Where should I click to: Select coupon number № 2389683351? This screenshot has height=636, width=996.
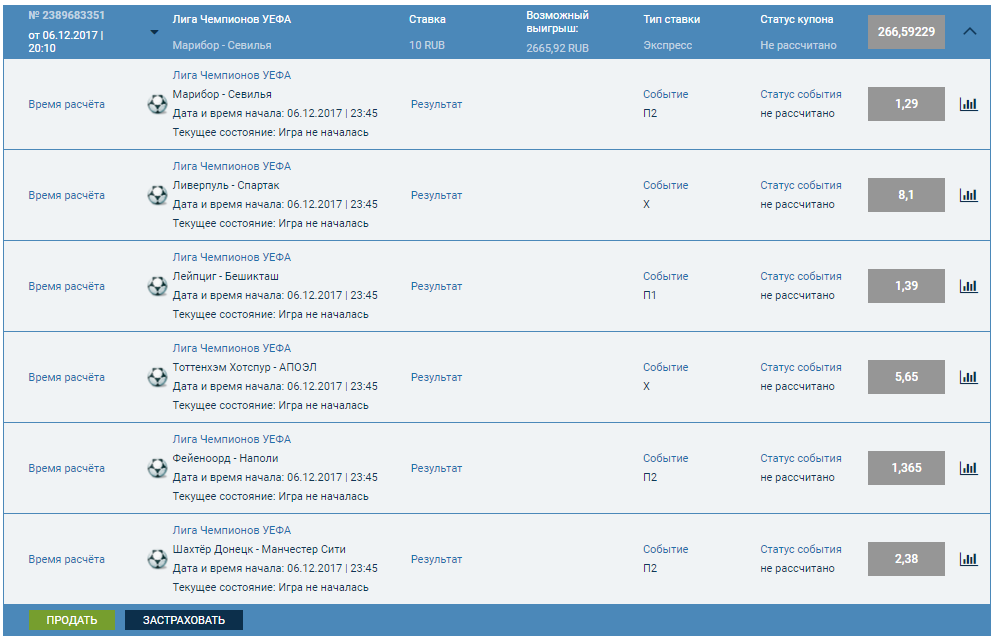tap(67, 15)
